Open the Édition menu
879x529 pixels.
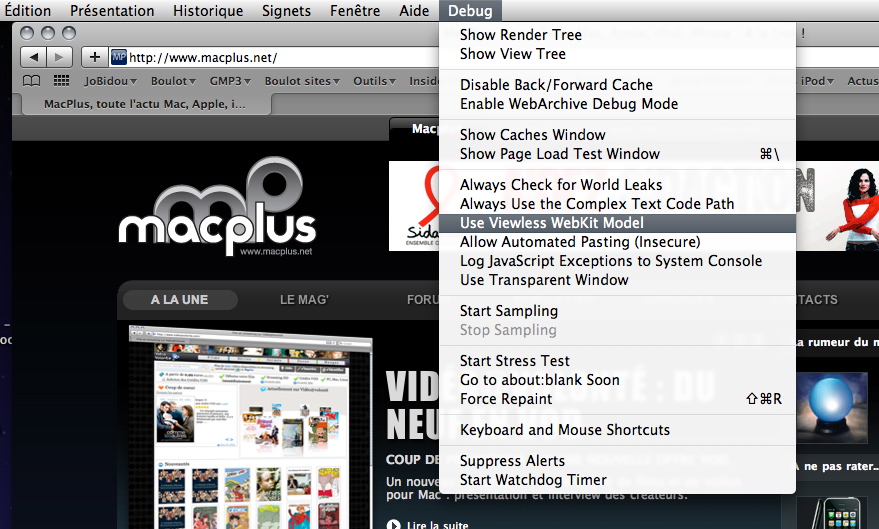click(x=27, y=11)
